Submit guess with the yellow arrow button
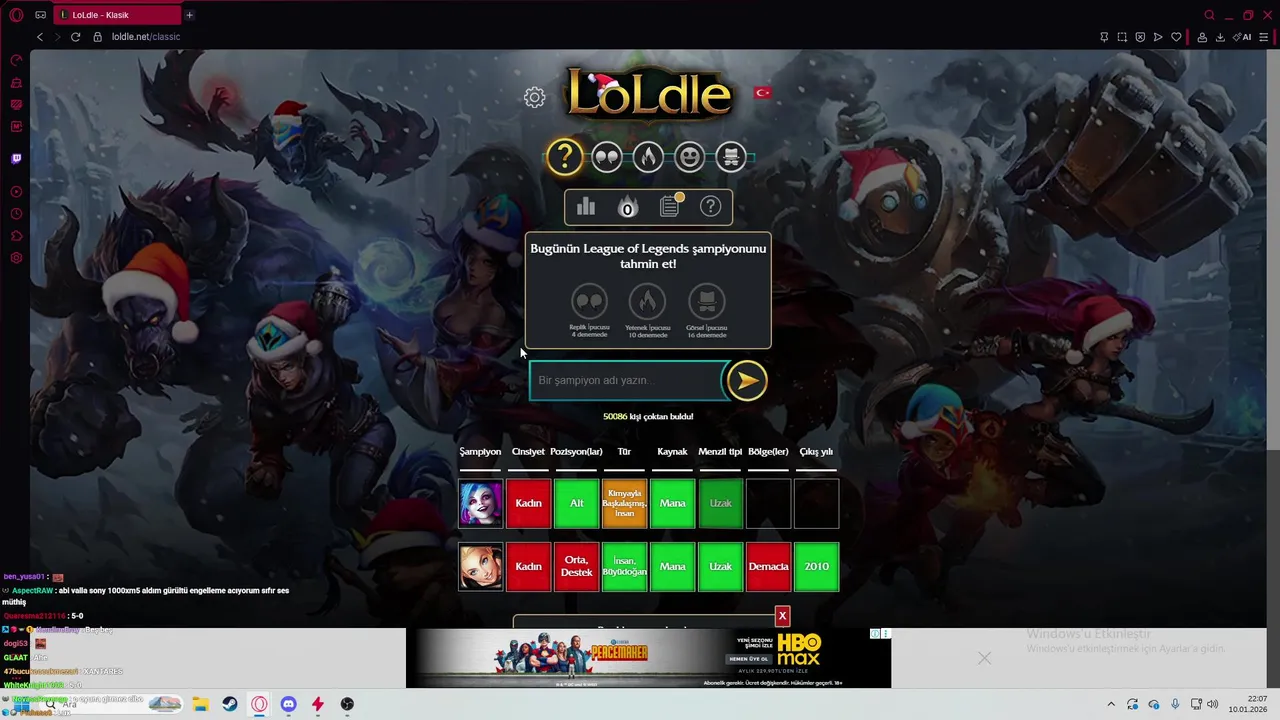This screenshot has height=720, width=1280. [747, 380]
